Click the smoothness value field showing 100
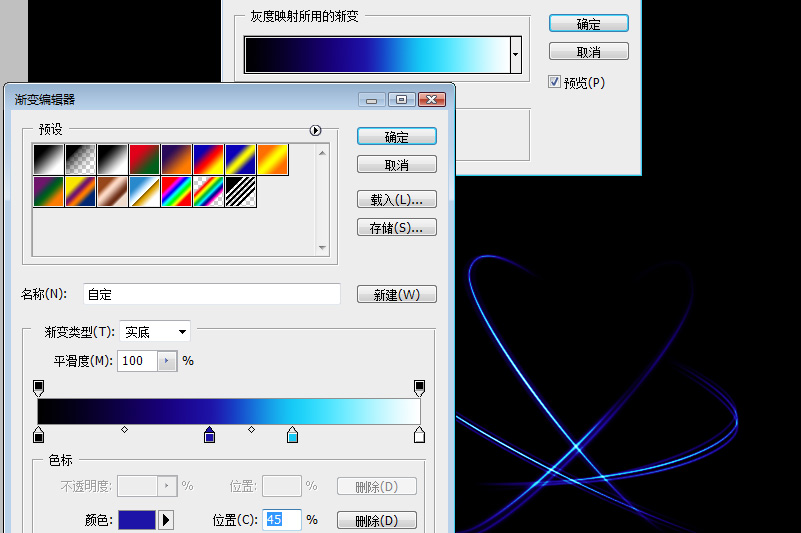The image size is (801, 533). click(x=138, y=361)
